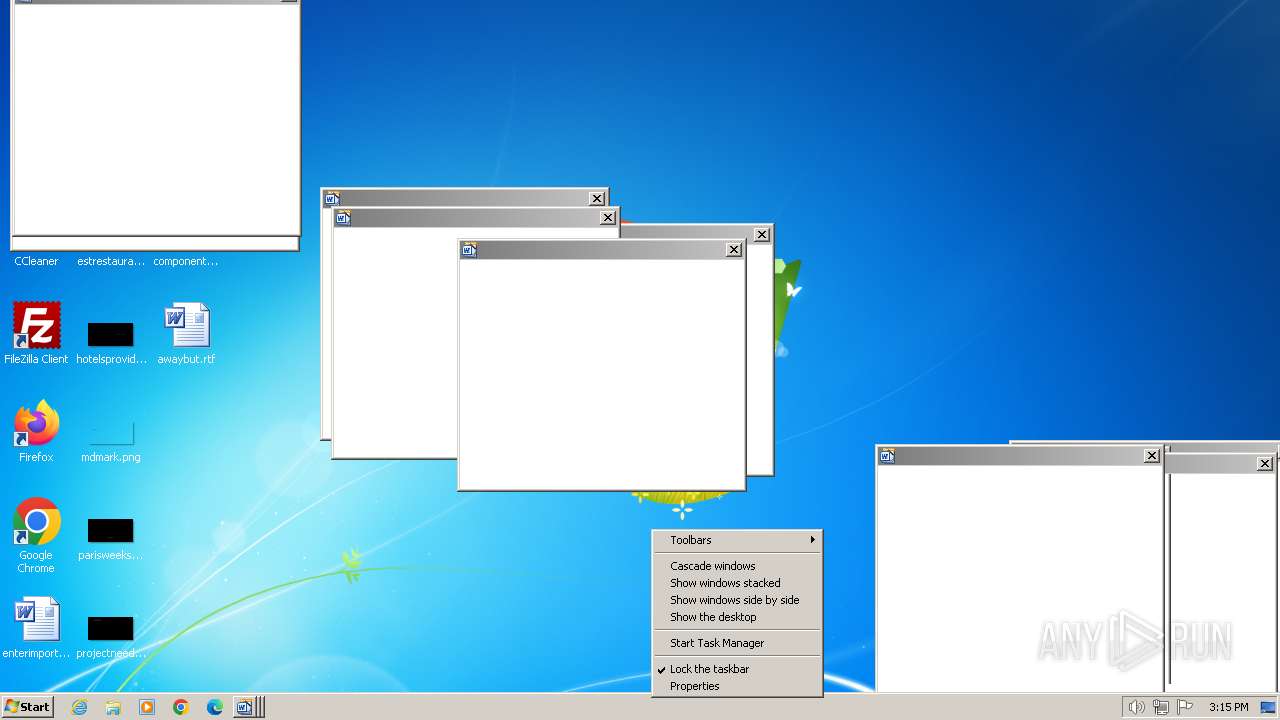The image size is (1280, 720).
Task: Open the Action Center flag icon
Action: (x=1185, y=707)
